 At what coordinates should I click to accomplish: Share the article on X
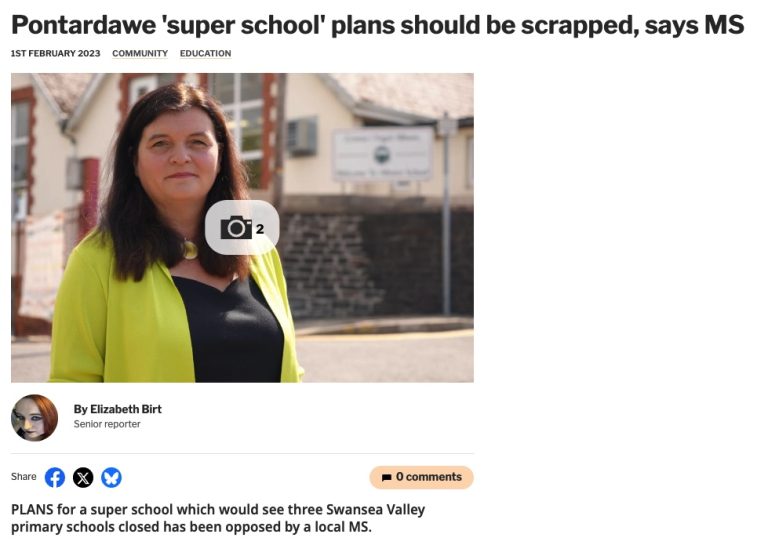click(x=83, y=477)
